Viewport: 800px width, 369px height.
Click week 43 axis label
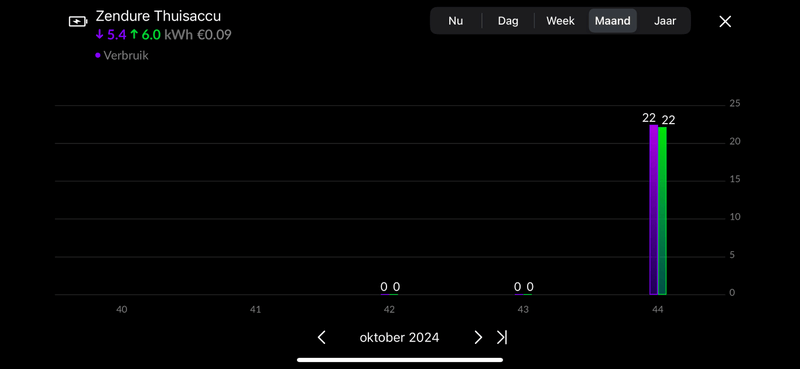click(523, 309)
